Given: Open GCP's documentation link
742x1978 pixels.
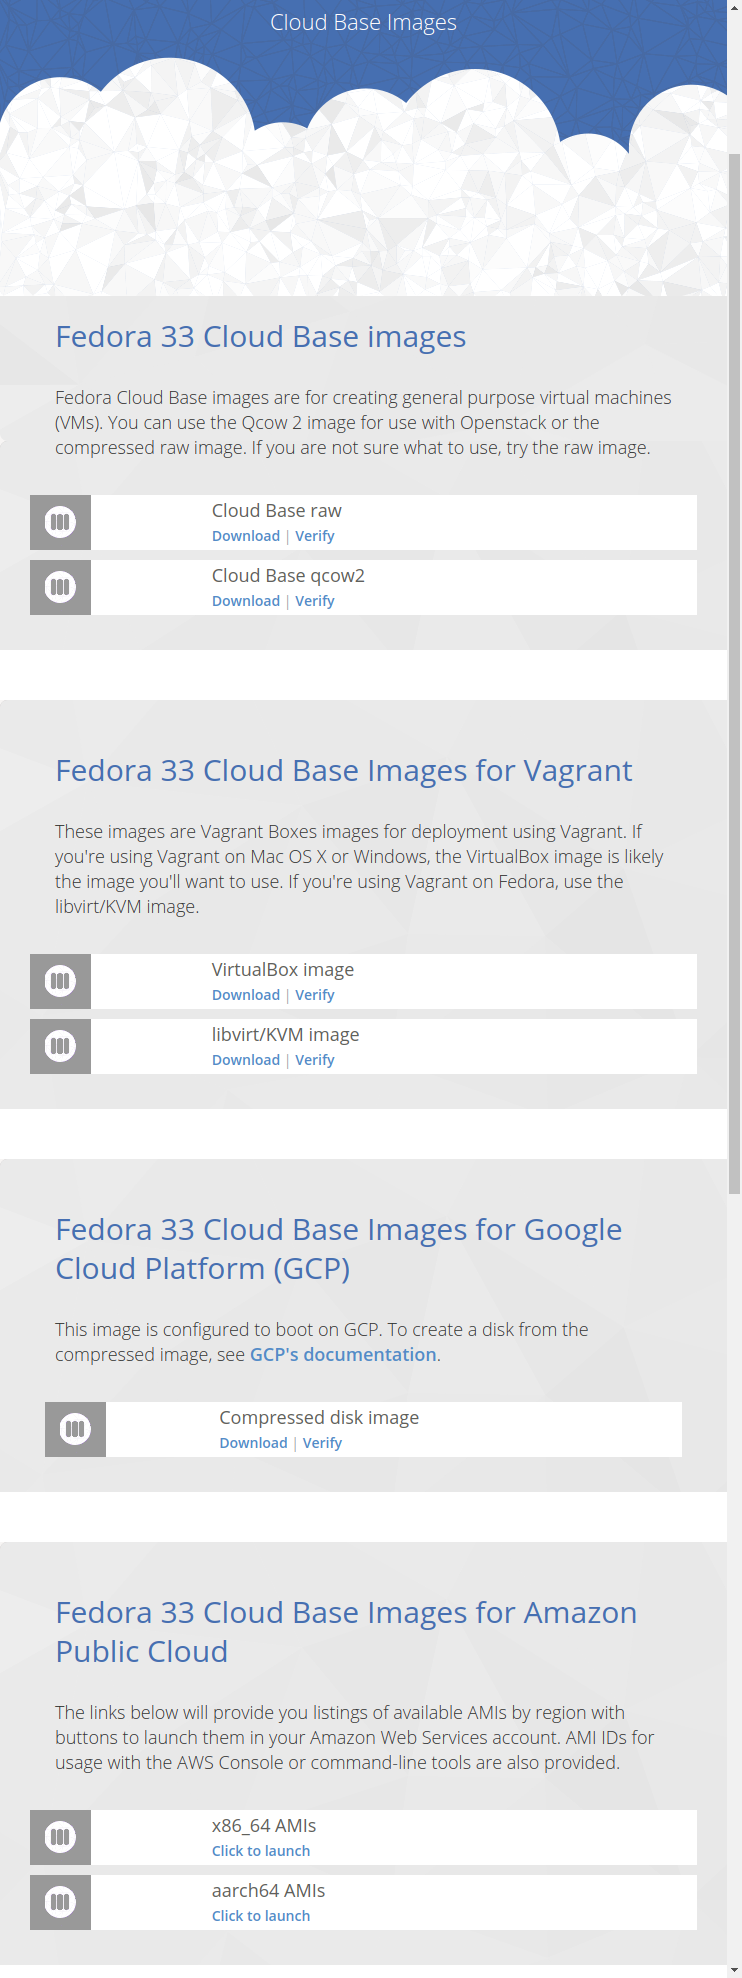Looking at the screenshot, I should [343, 1355].
